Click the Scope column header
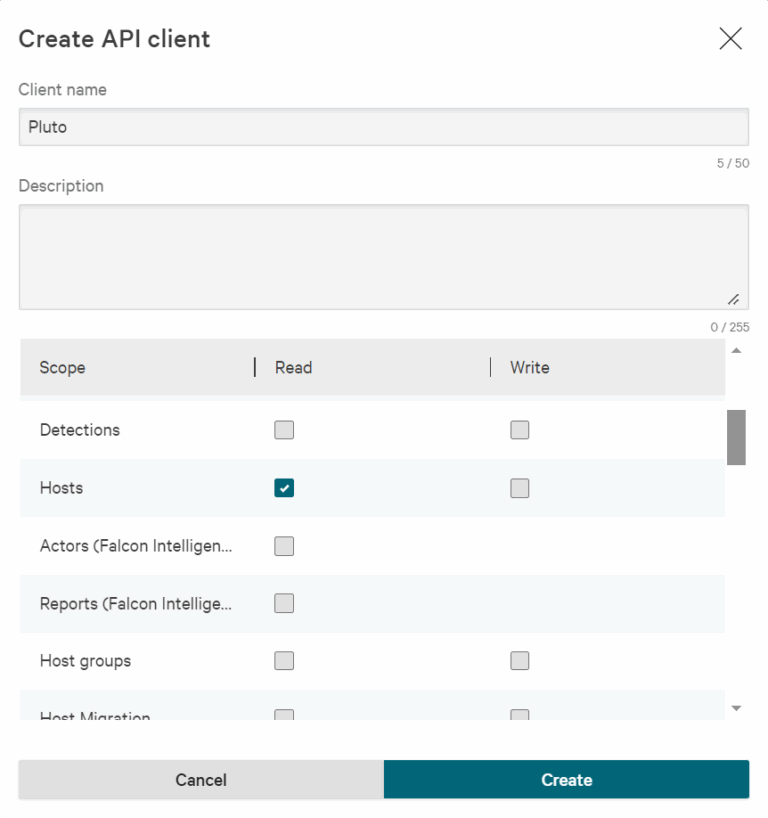The image size is (768, 818). click(62, 368)
